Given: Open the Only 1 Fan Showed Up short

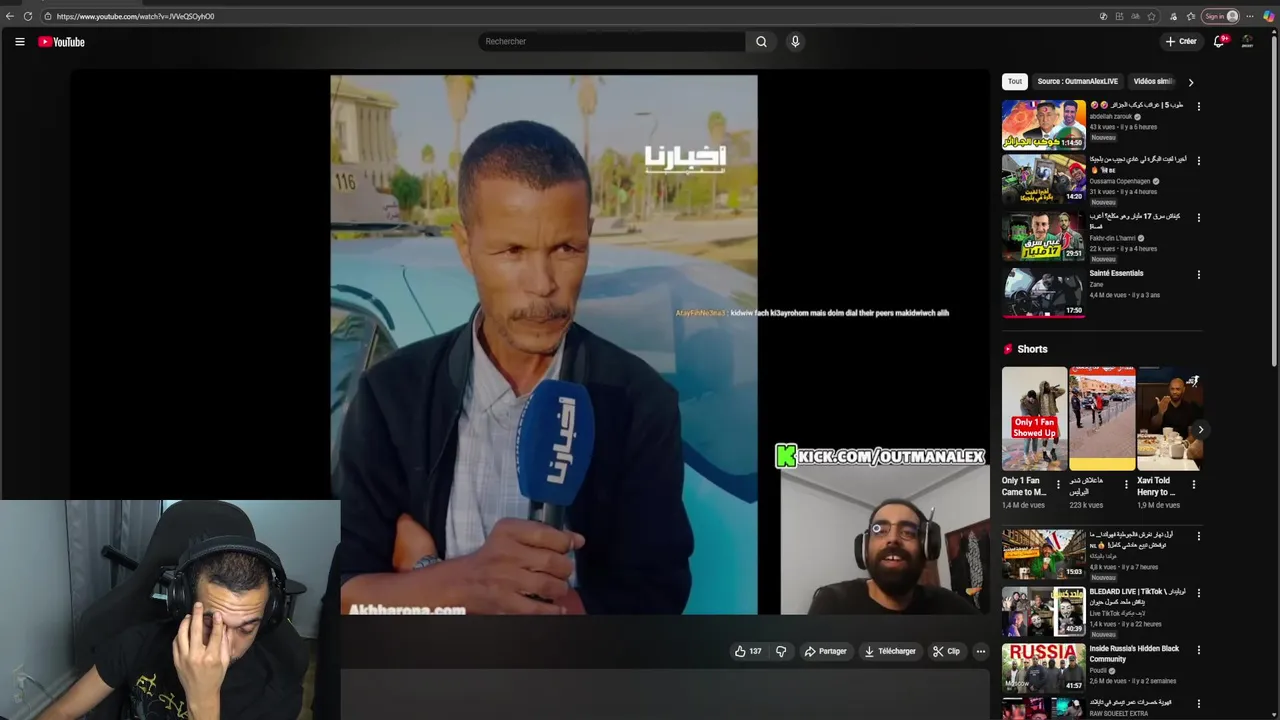Looking at the screenshot, I should tap(1034, 418).
